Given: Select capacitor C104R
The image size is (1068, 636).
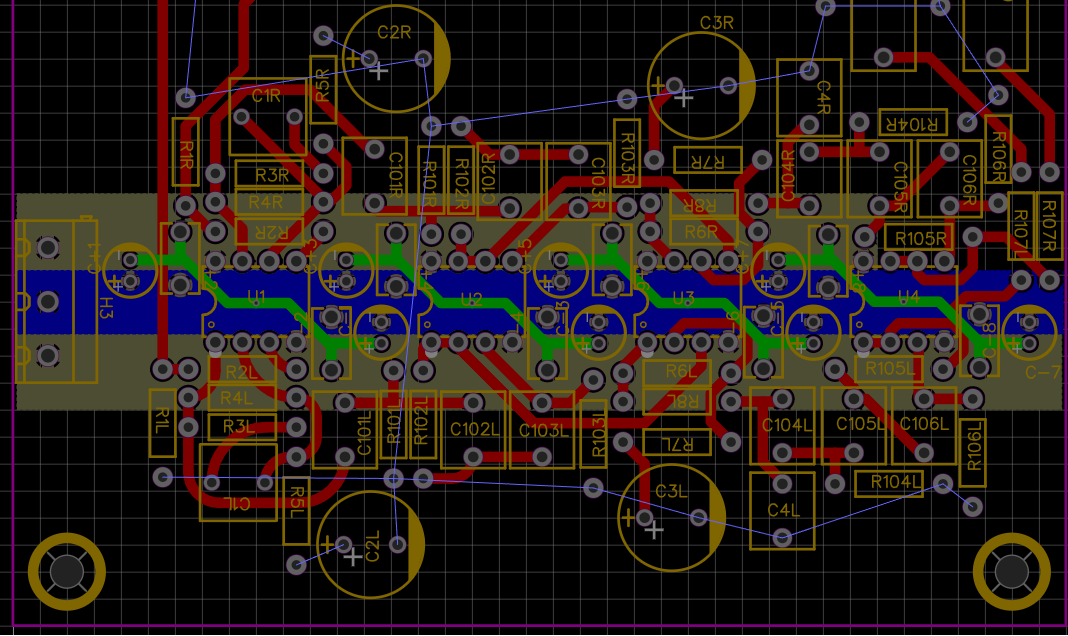Looking at the screenshot, I should (x=809, y=179).
